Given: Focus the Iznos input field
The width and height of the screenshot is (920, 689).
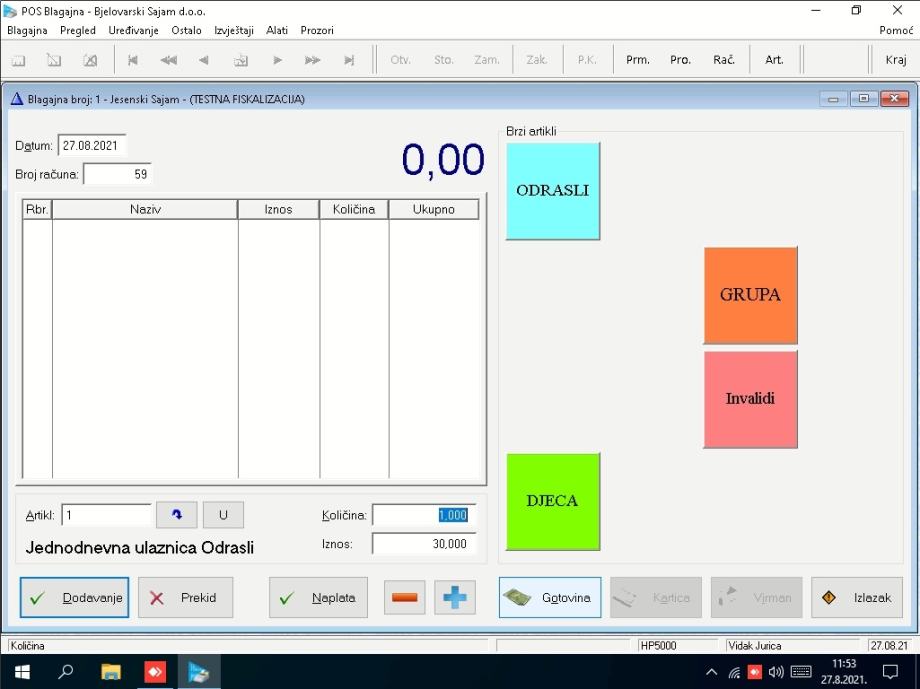Looking at the screenshot, I should point(424,543).
